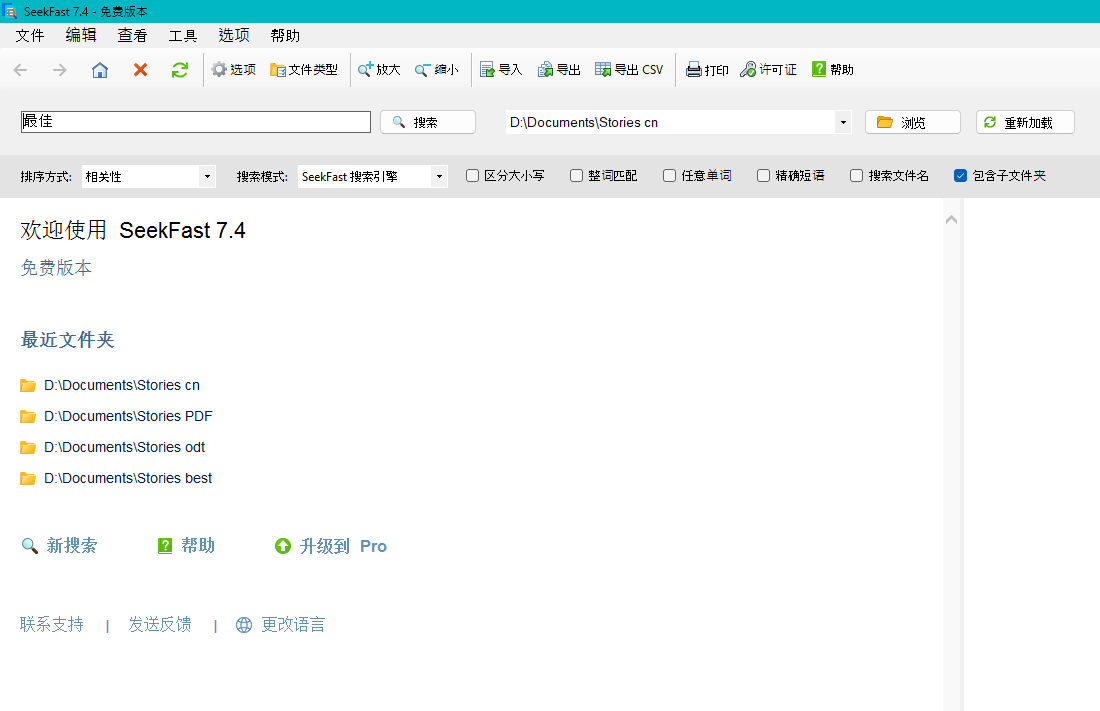Click the 导出 export tool
Screen dimensions: 1100x711
pos(559,69)
